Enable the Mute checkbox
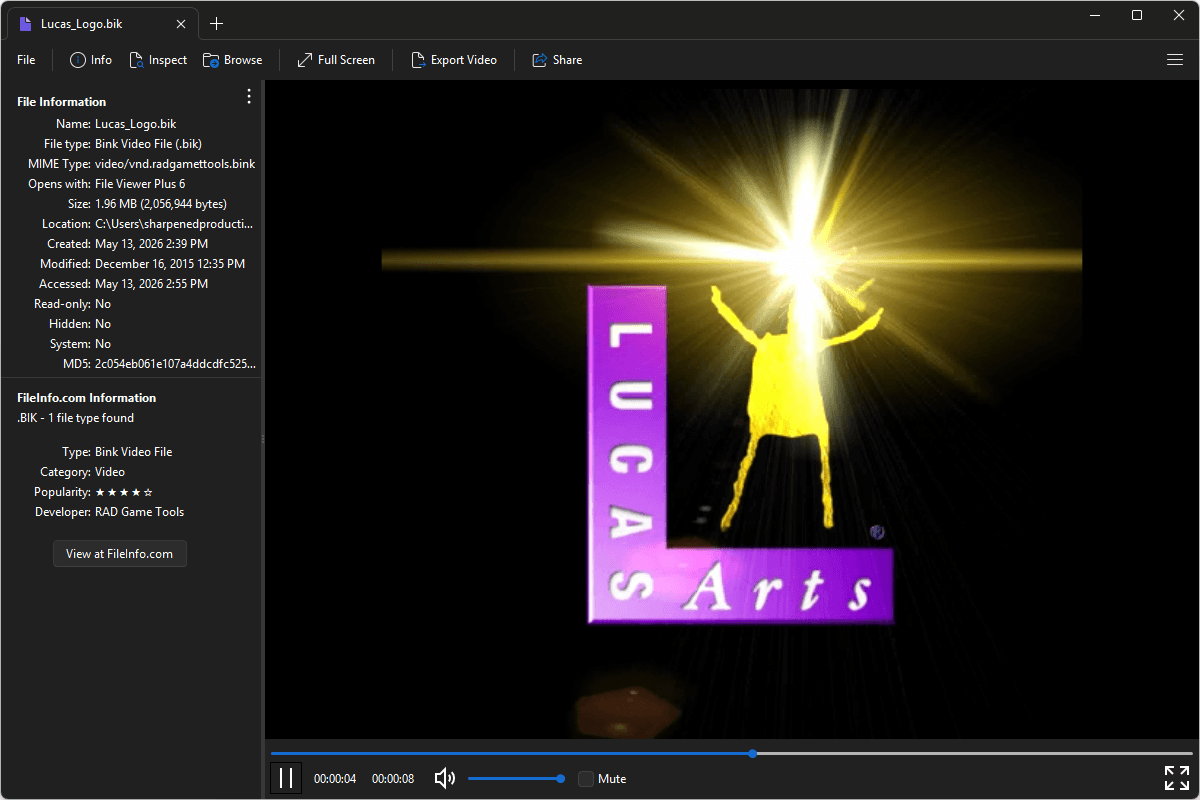The width and height of the screenshot is (1200, 800). coord(586,779)
